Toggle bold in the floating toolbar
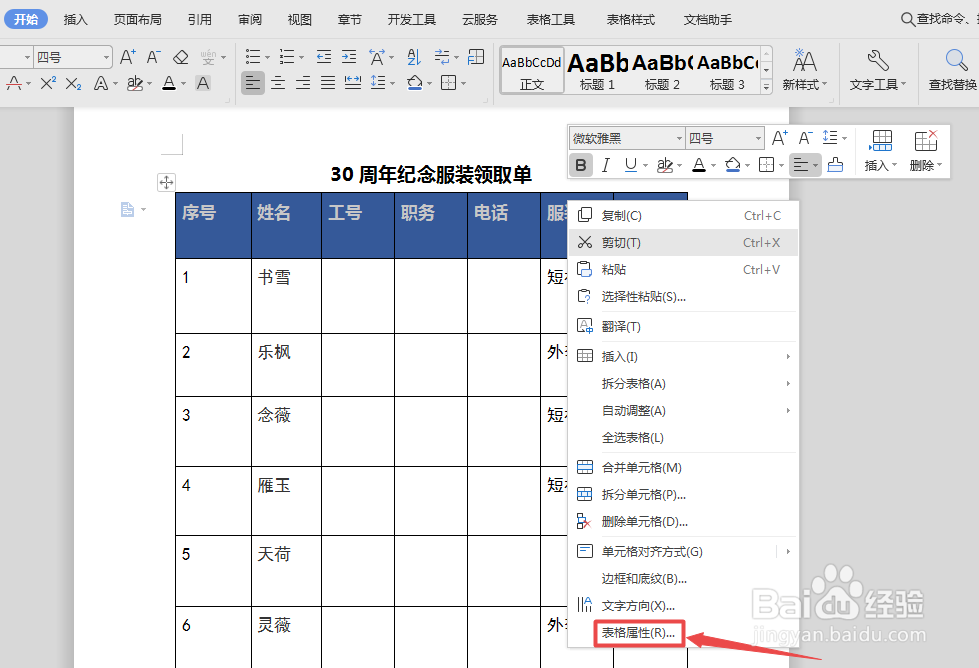The width and height of the screenshot is (979, 668). click(x=581, y=165)
